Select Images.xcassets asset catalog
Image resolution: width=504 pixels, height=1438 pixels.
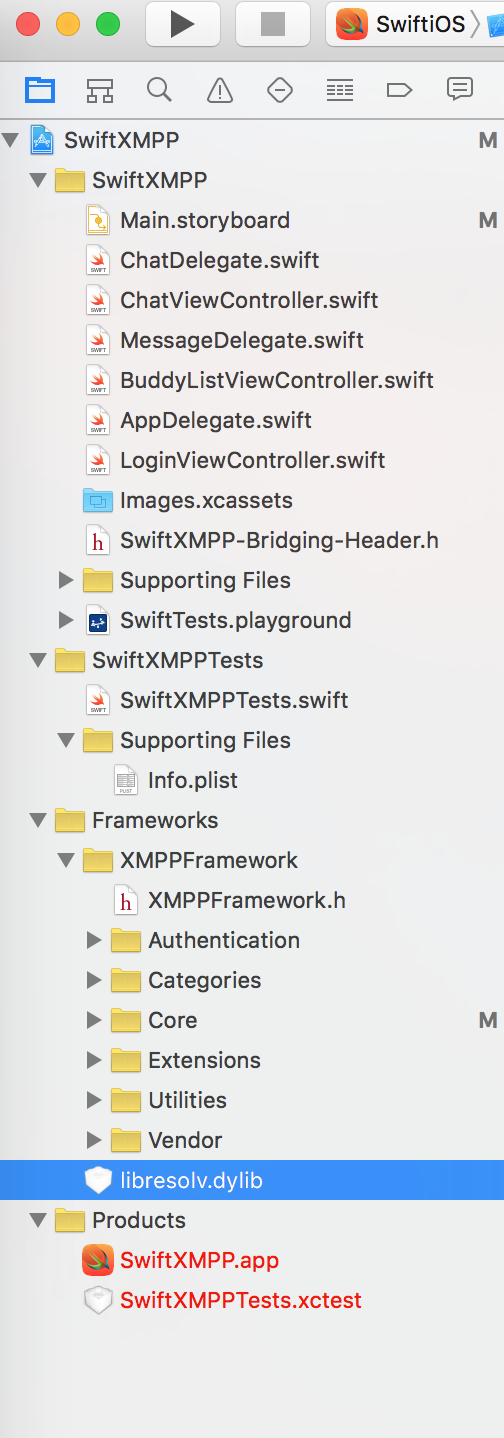pos(206,500)
